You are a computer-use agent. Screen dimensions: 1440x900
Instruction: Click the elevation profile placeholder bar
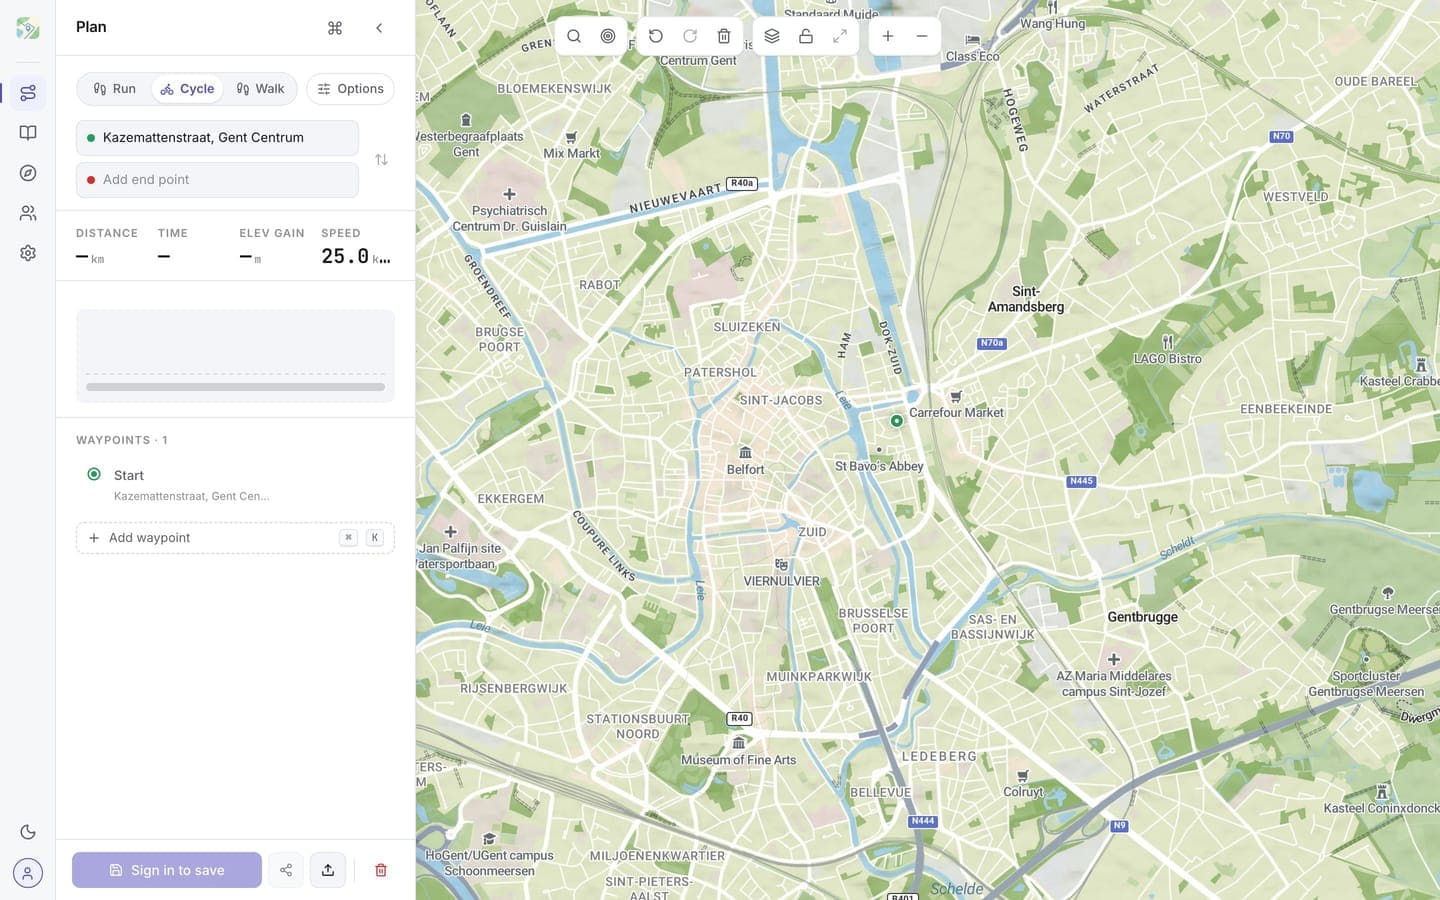tap(235, 387)
